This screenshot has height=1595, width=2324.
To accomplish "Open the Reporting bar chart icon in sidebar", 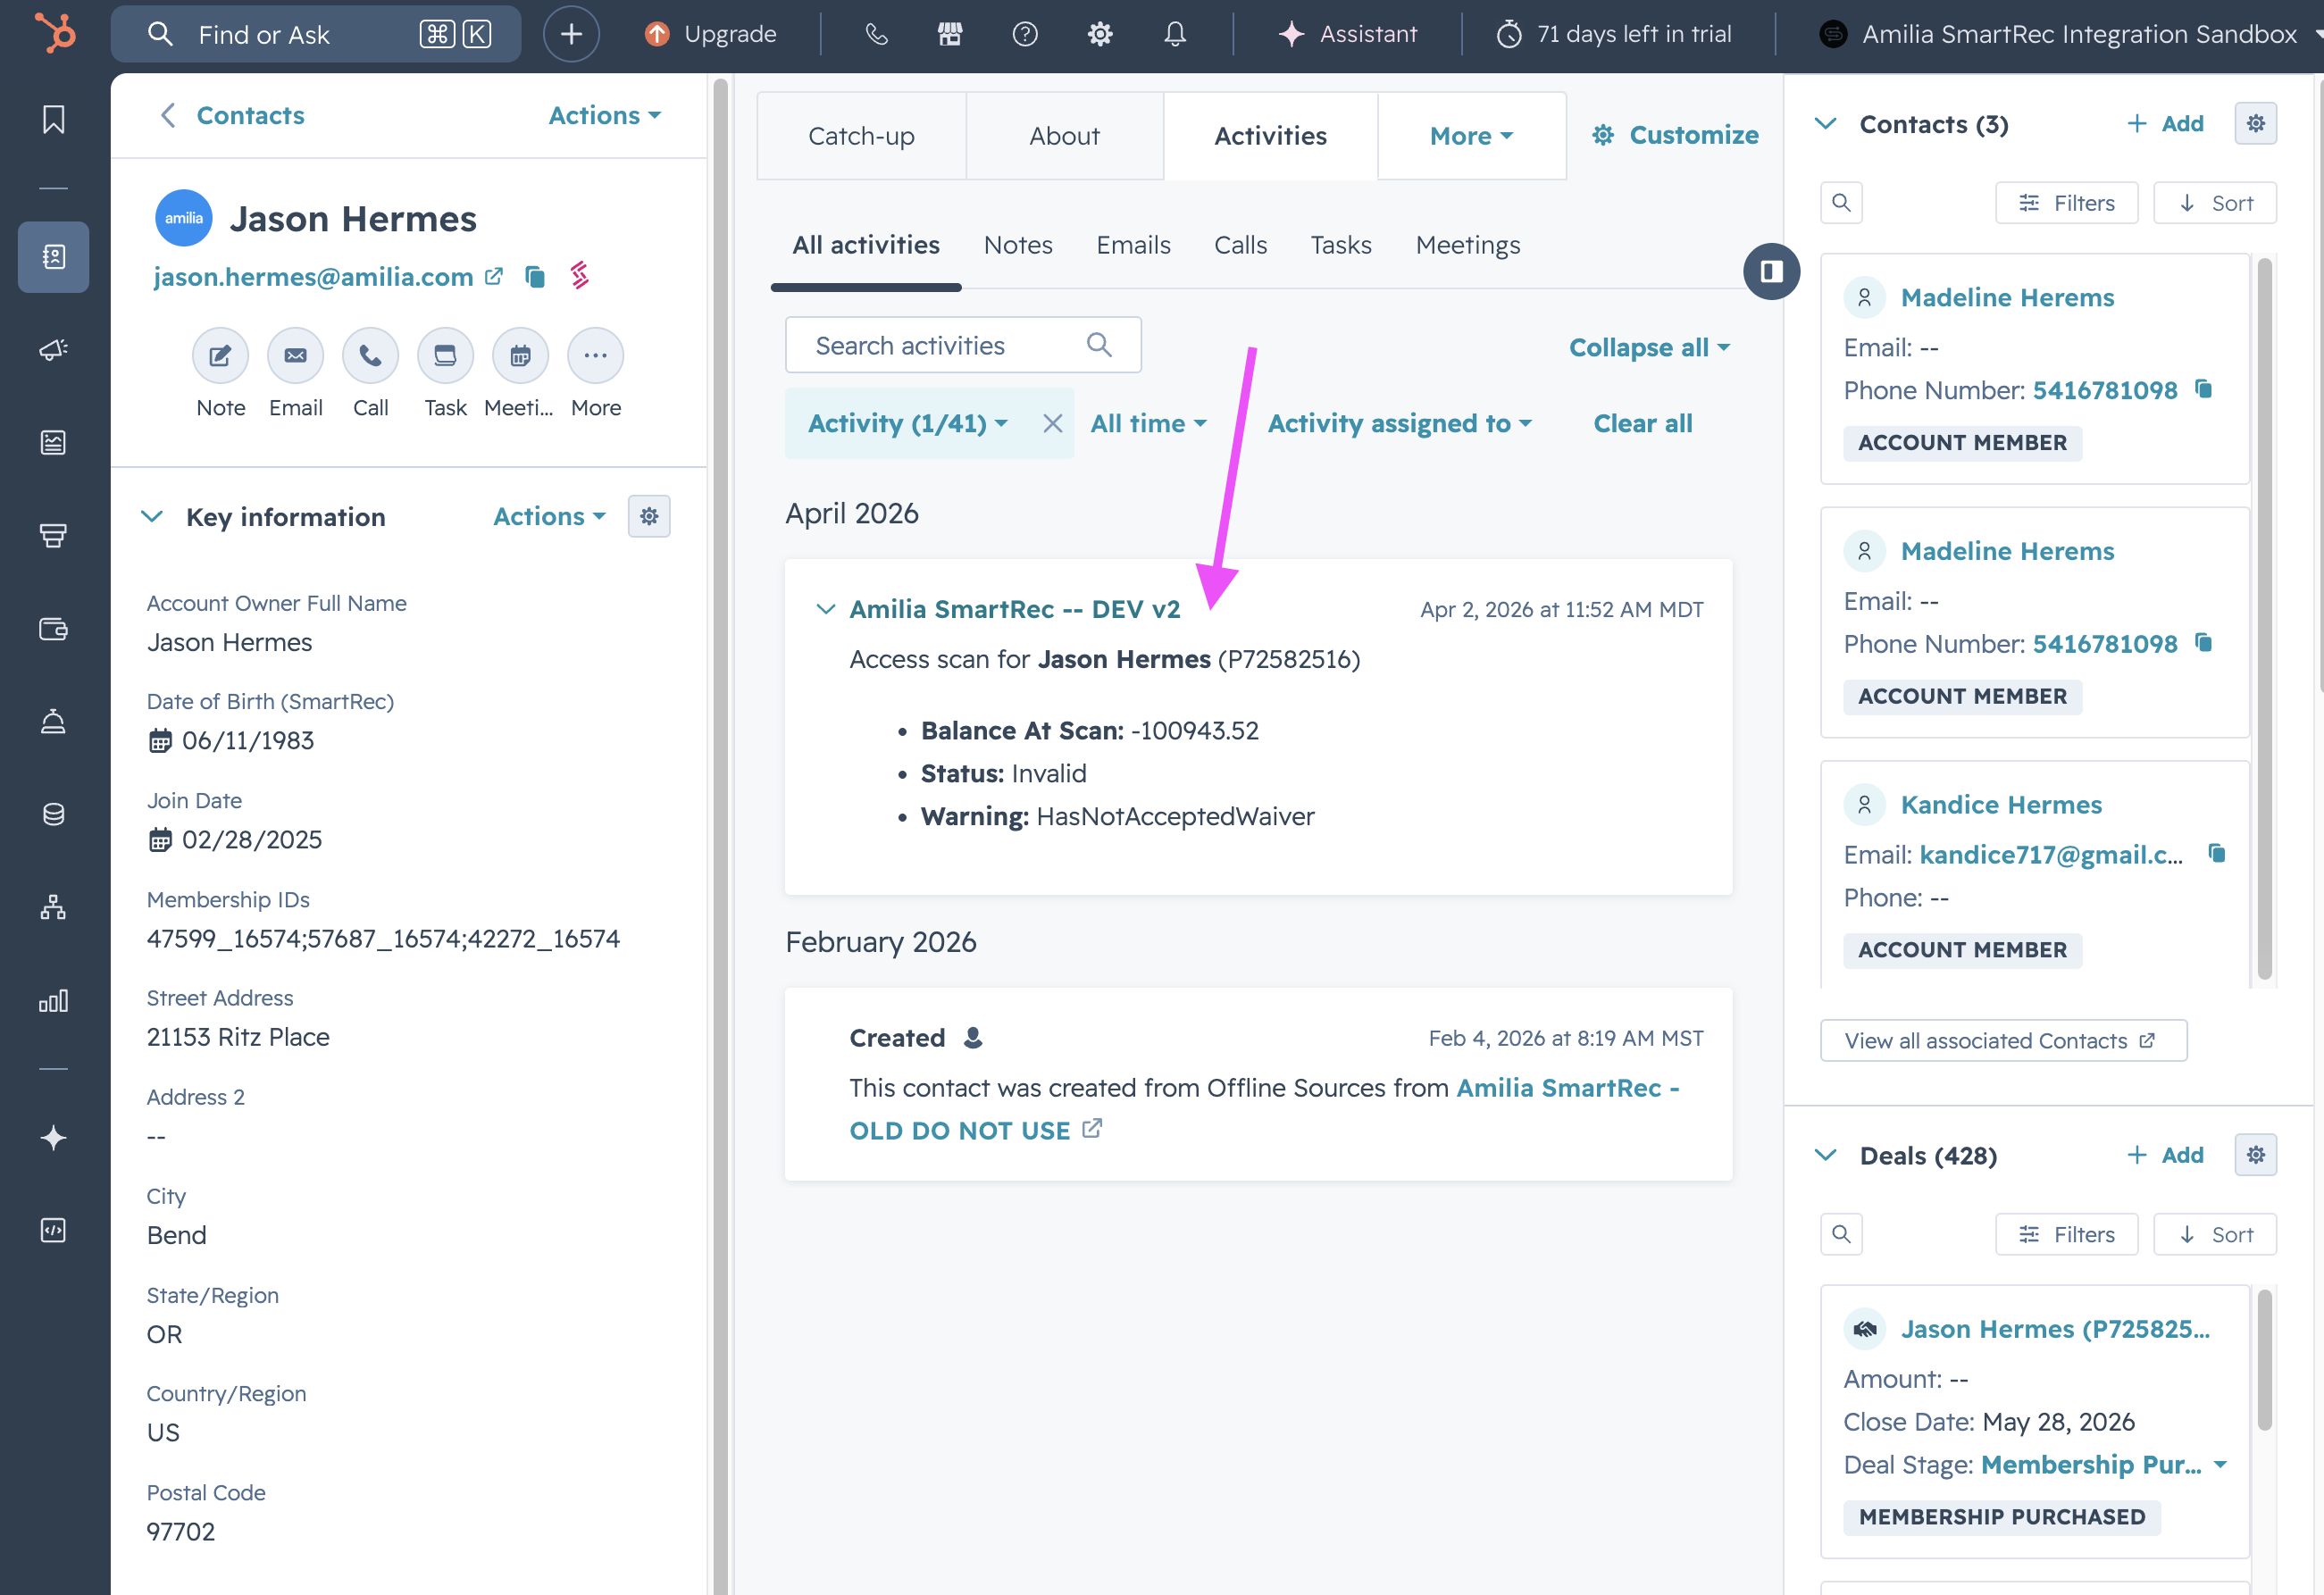I will click(x=53, y=1000).
